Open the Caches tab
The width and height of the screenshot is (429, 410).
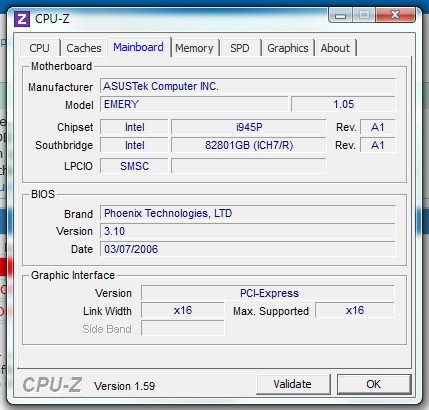[x=84, y=48]
